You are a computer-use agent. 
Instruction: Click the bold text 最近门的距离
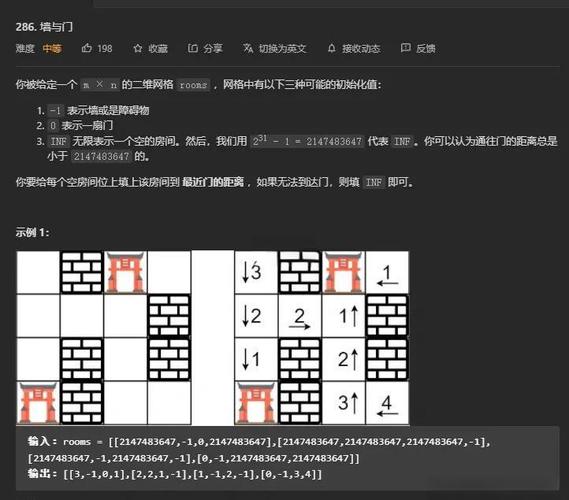pyautogui.click(x=213, y=181)
